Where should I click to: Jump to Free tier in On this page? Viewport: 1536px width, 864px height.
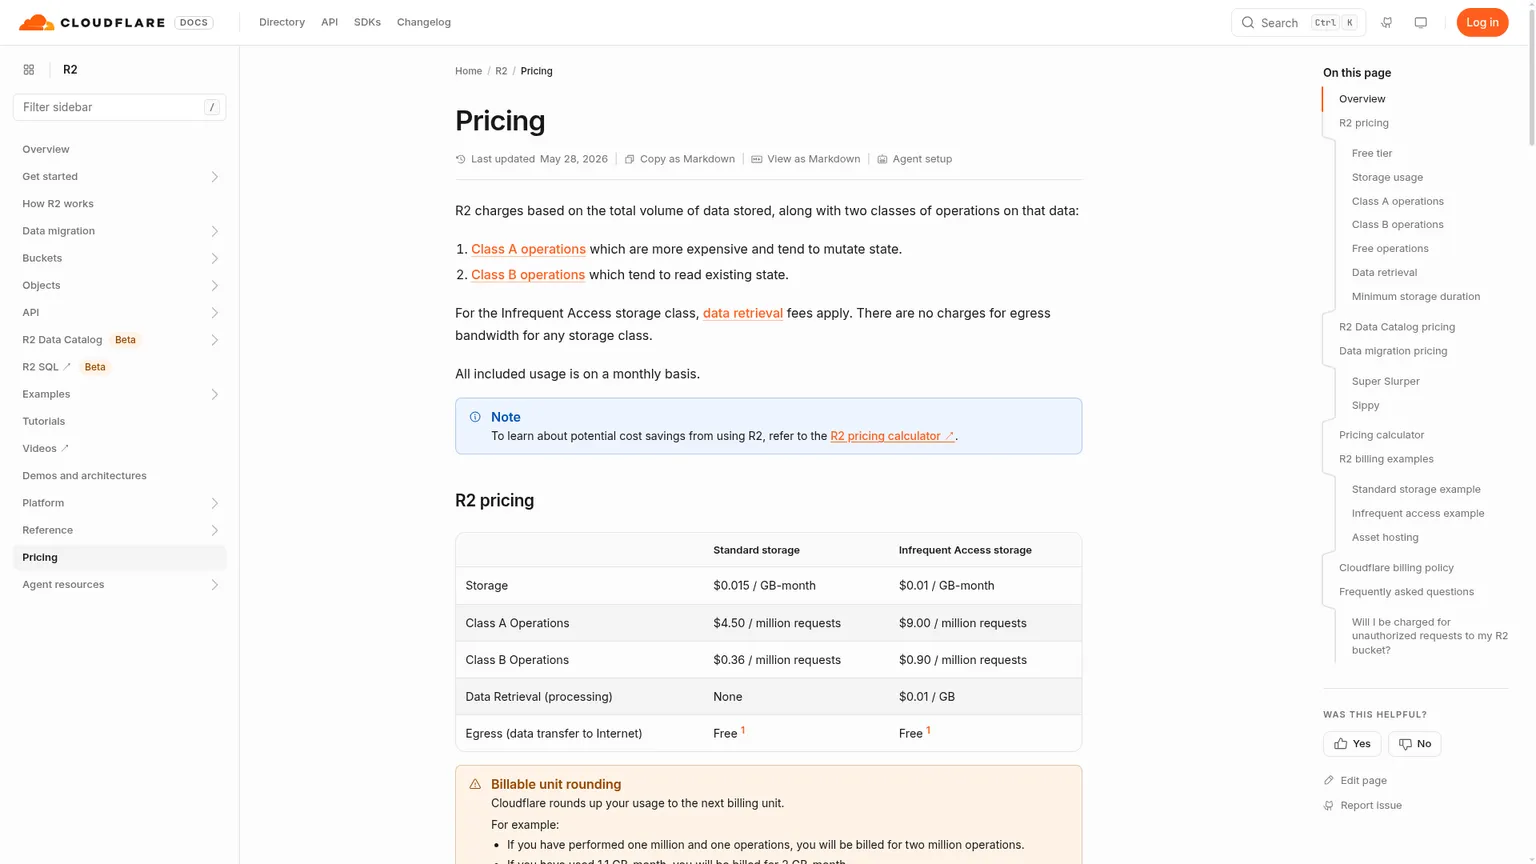click(x=1372, y=153)
